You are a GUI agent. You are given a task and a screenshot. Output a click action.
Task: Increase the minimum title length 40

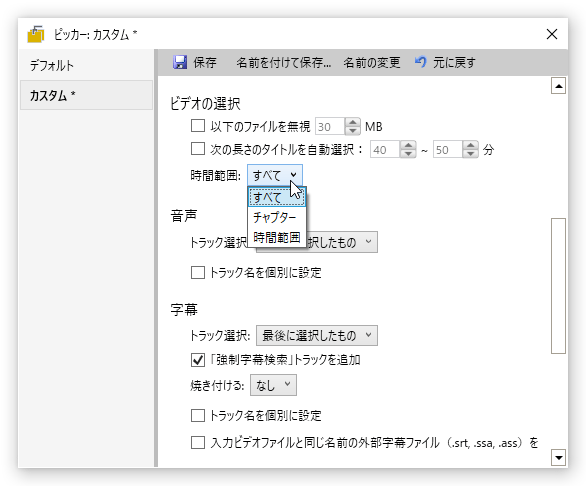click(x=408, y=145)
